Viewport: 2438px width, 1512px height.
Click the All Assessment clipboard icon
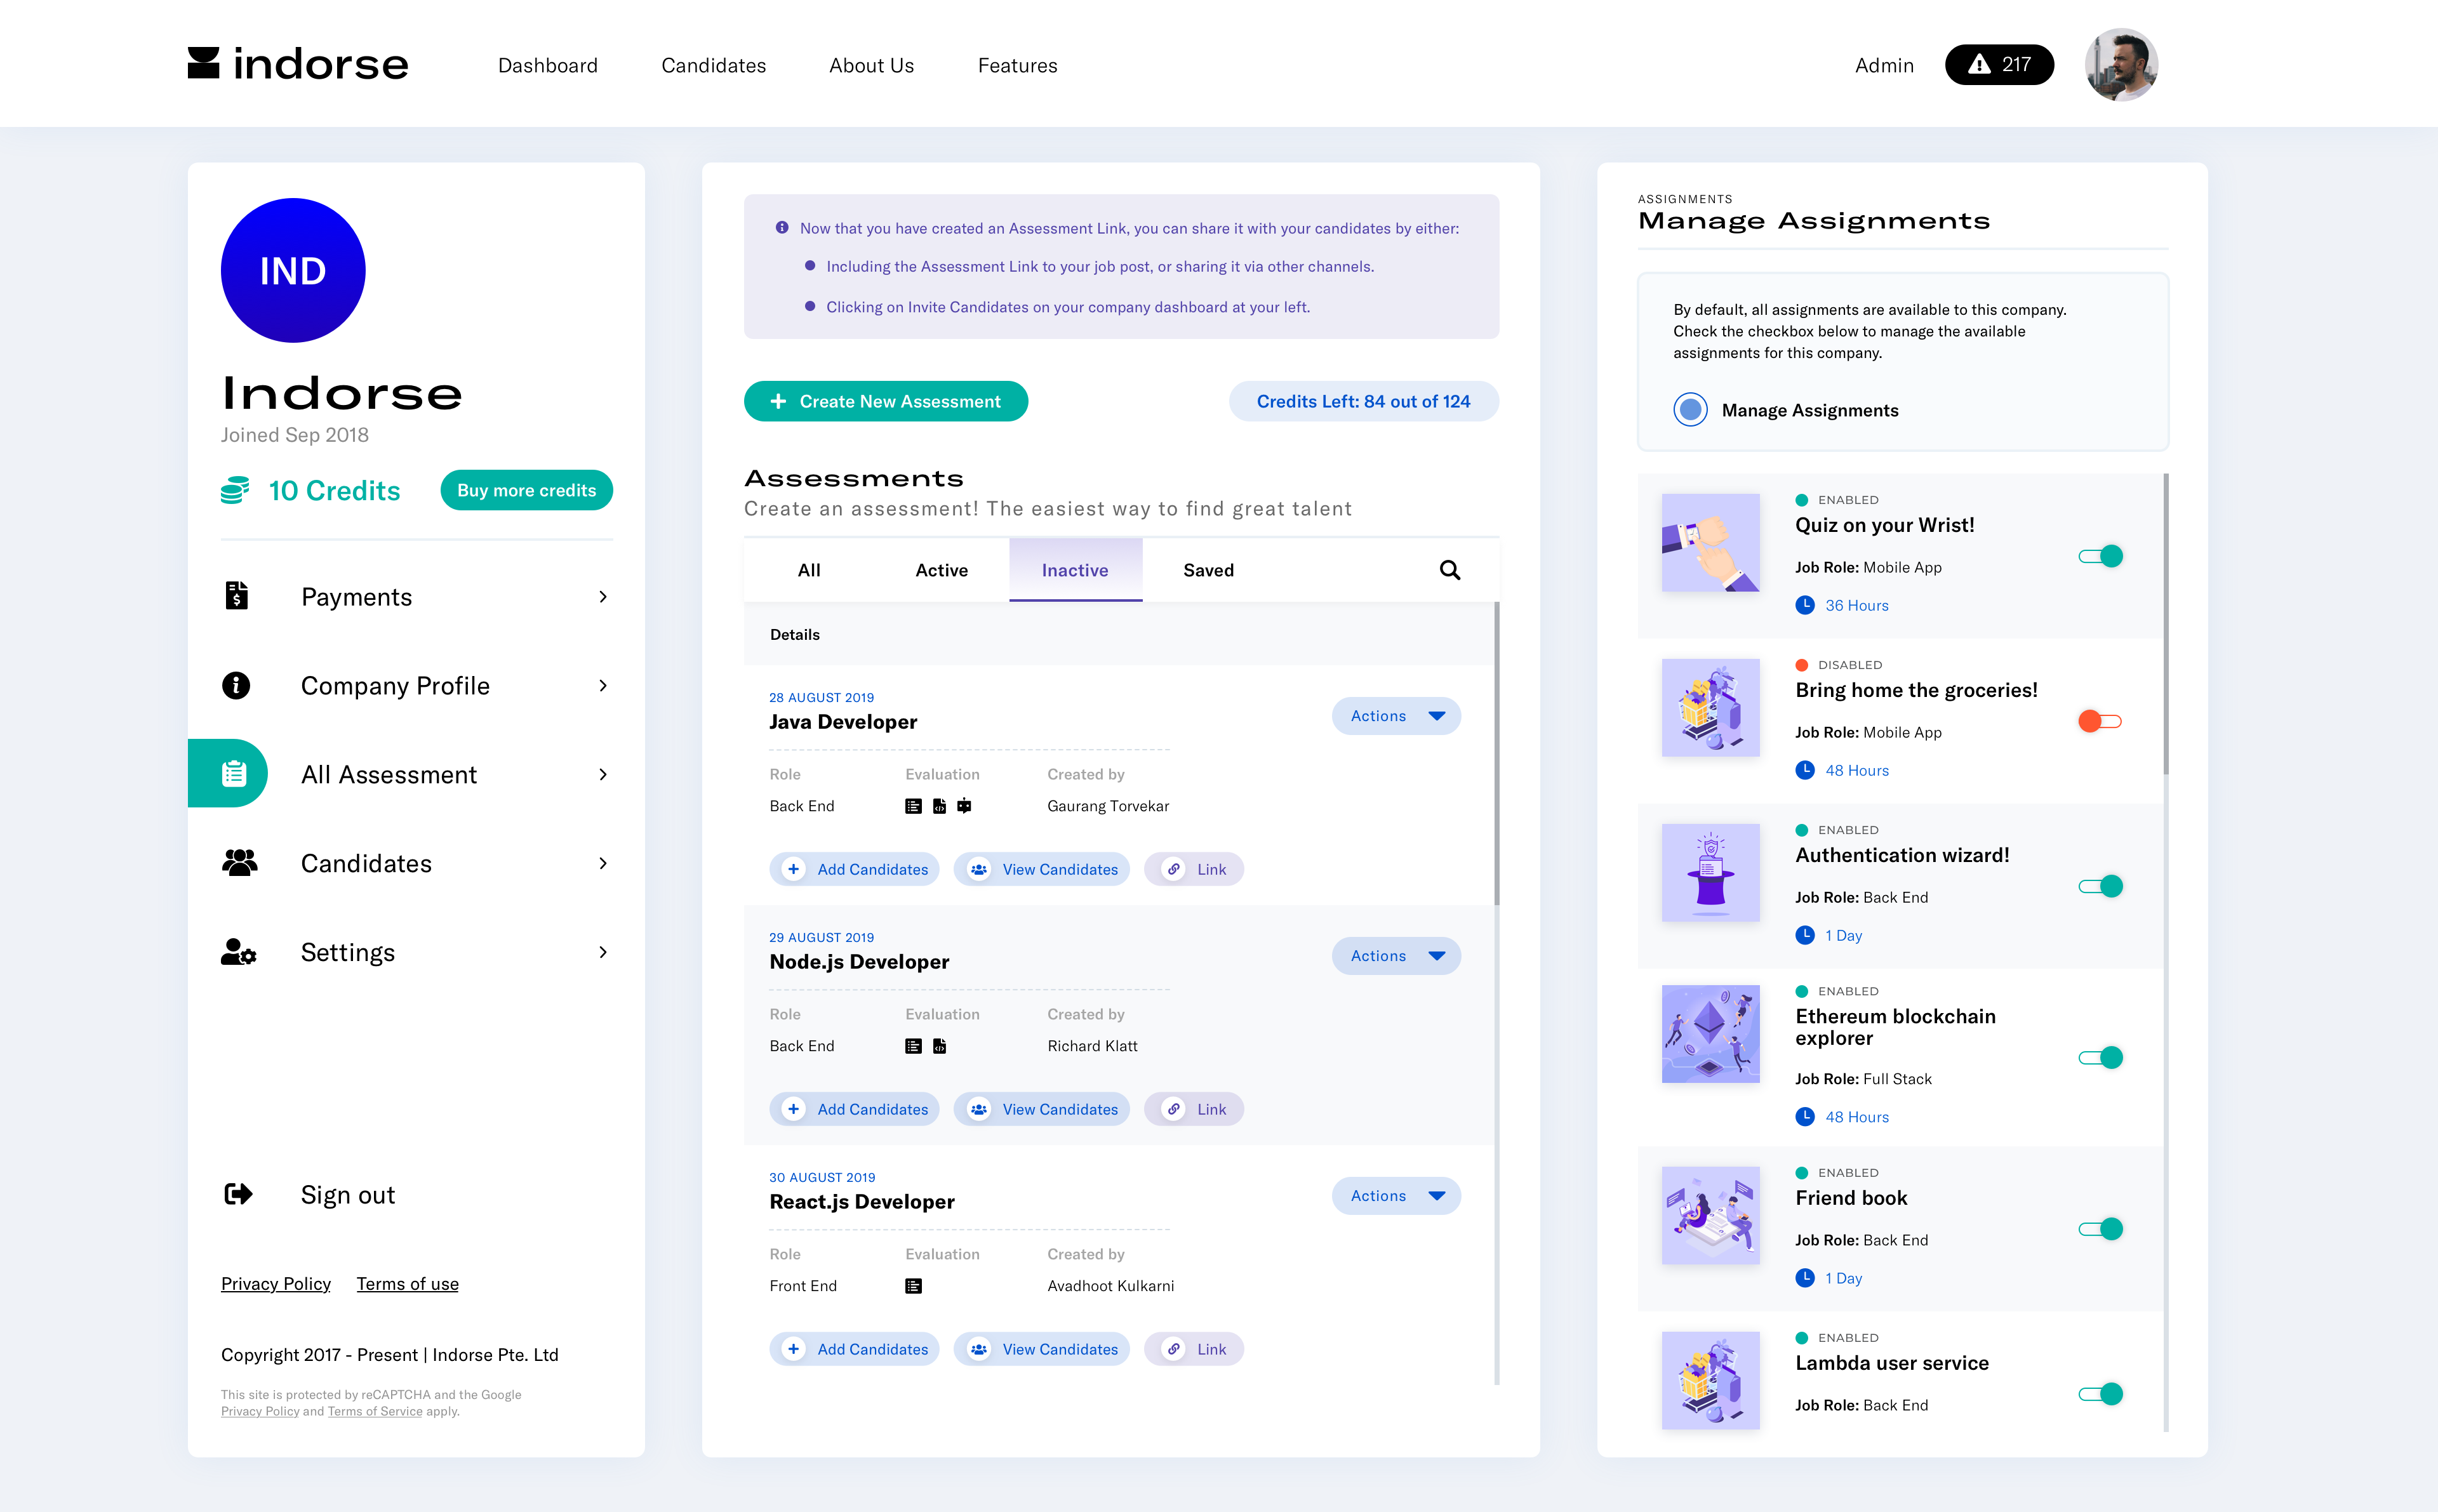[x=234, y=773]
